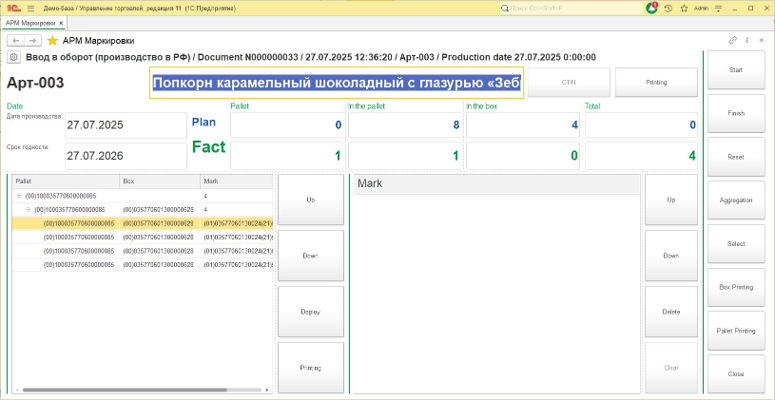Click the Up button above Delete
The width and height of the screenshot is (775, 400).
click(671, 200)
